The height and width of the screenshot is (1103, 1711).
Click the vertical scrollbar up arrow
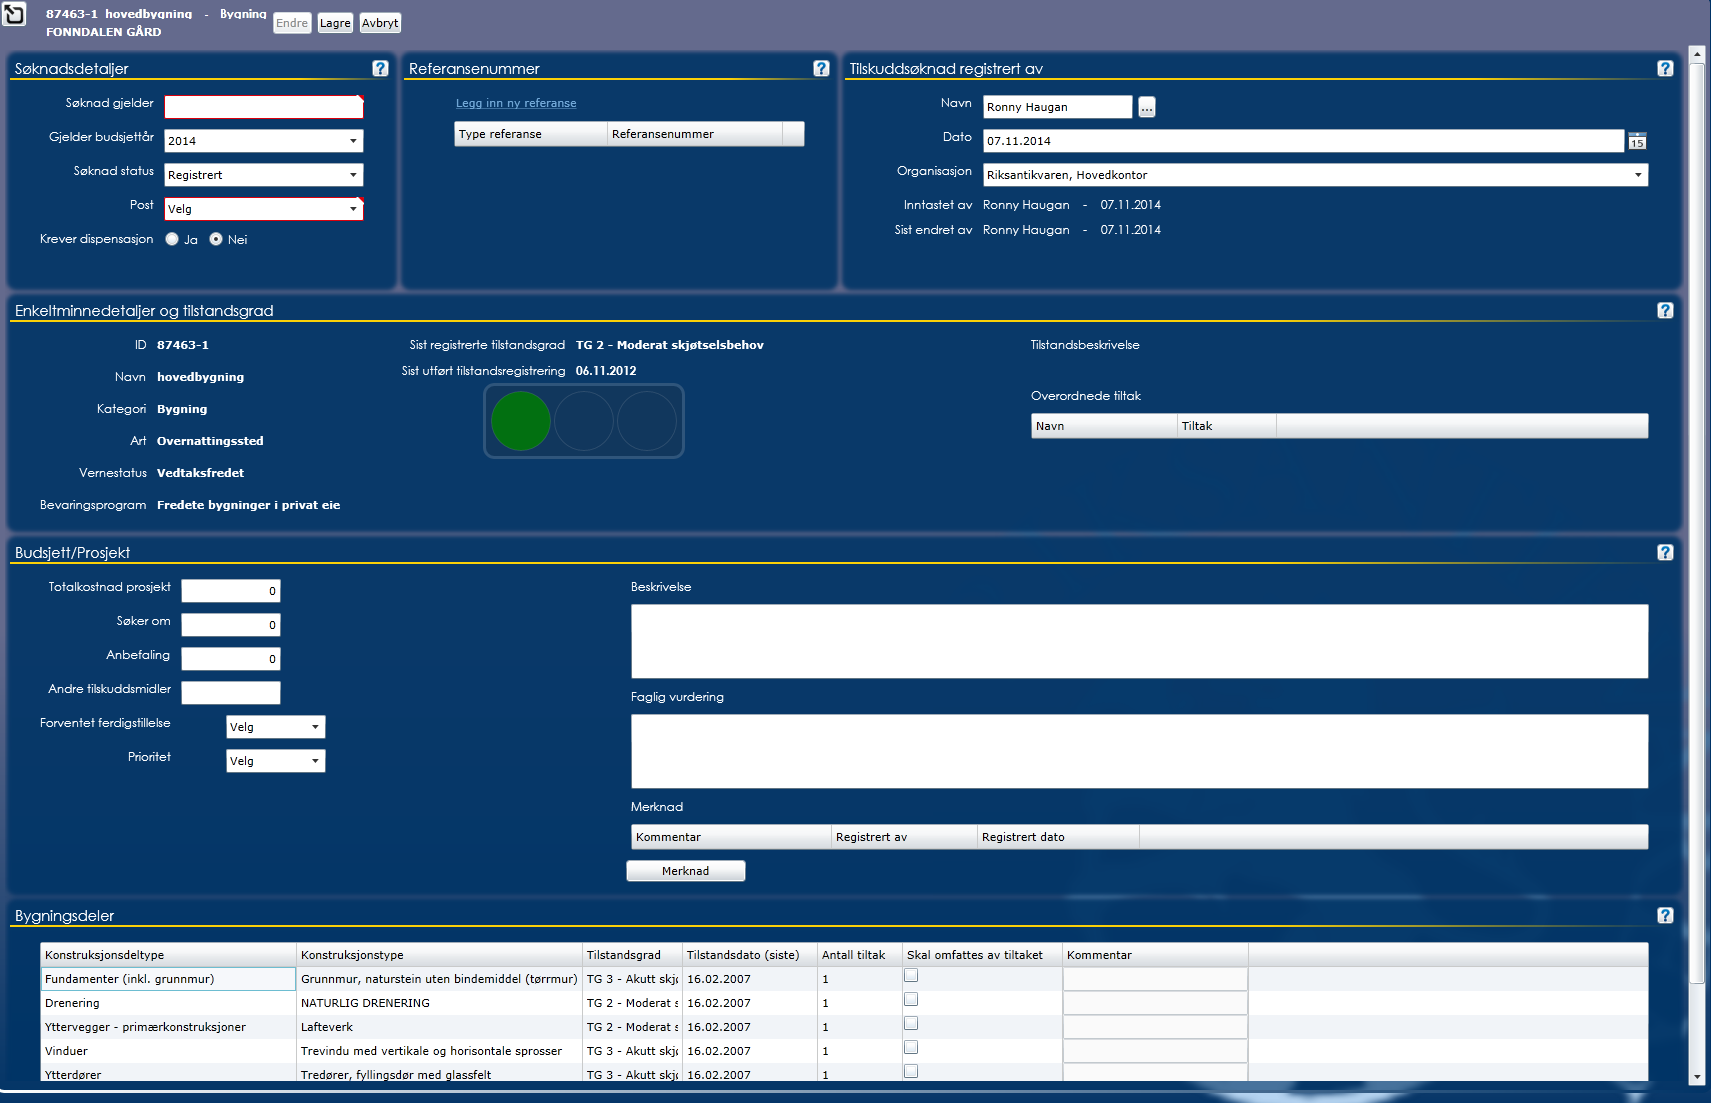1696,53
